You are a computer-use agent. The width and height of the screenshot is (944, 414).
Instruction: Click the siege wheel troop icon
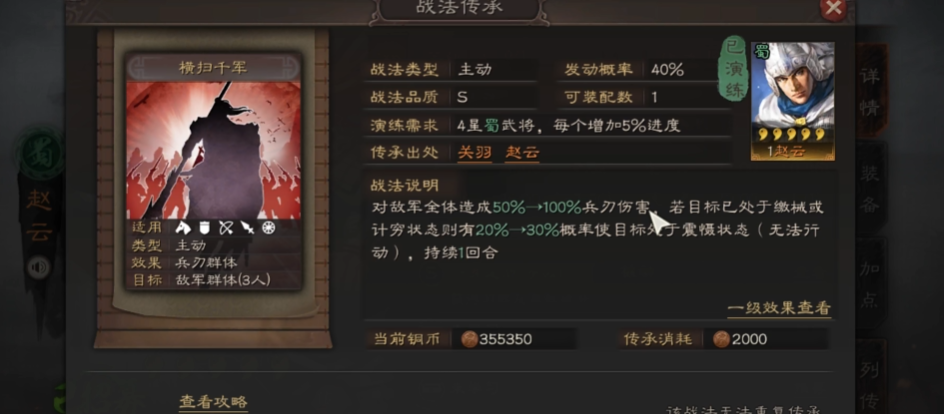pos(269,227)
